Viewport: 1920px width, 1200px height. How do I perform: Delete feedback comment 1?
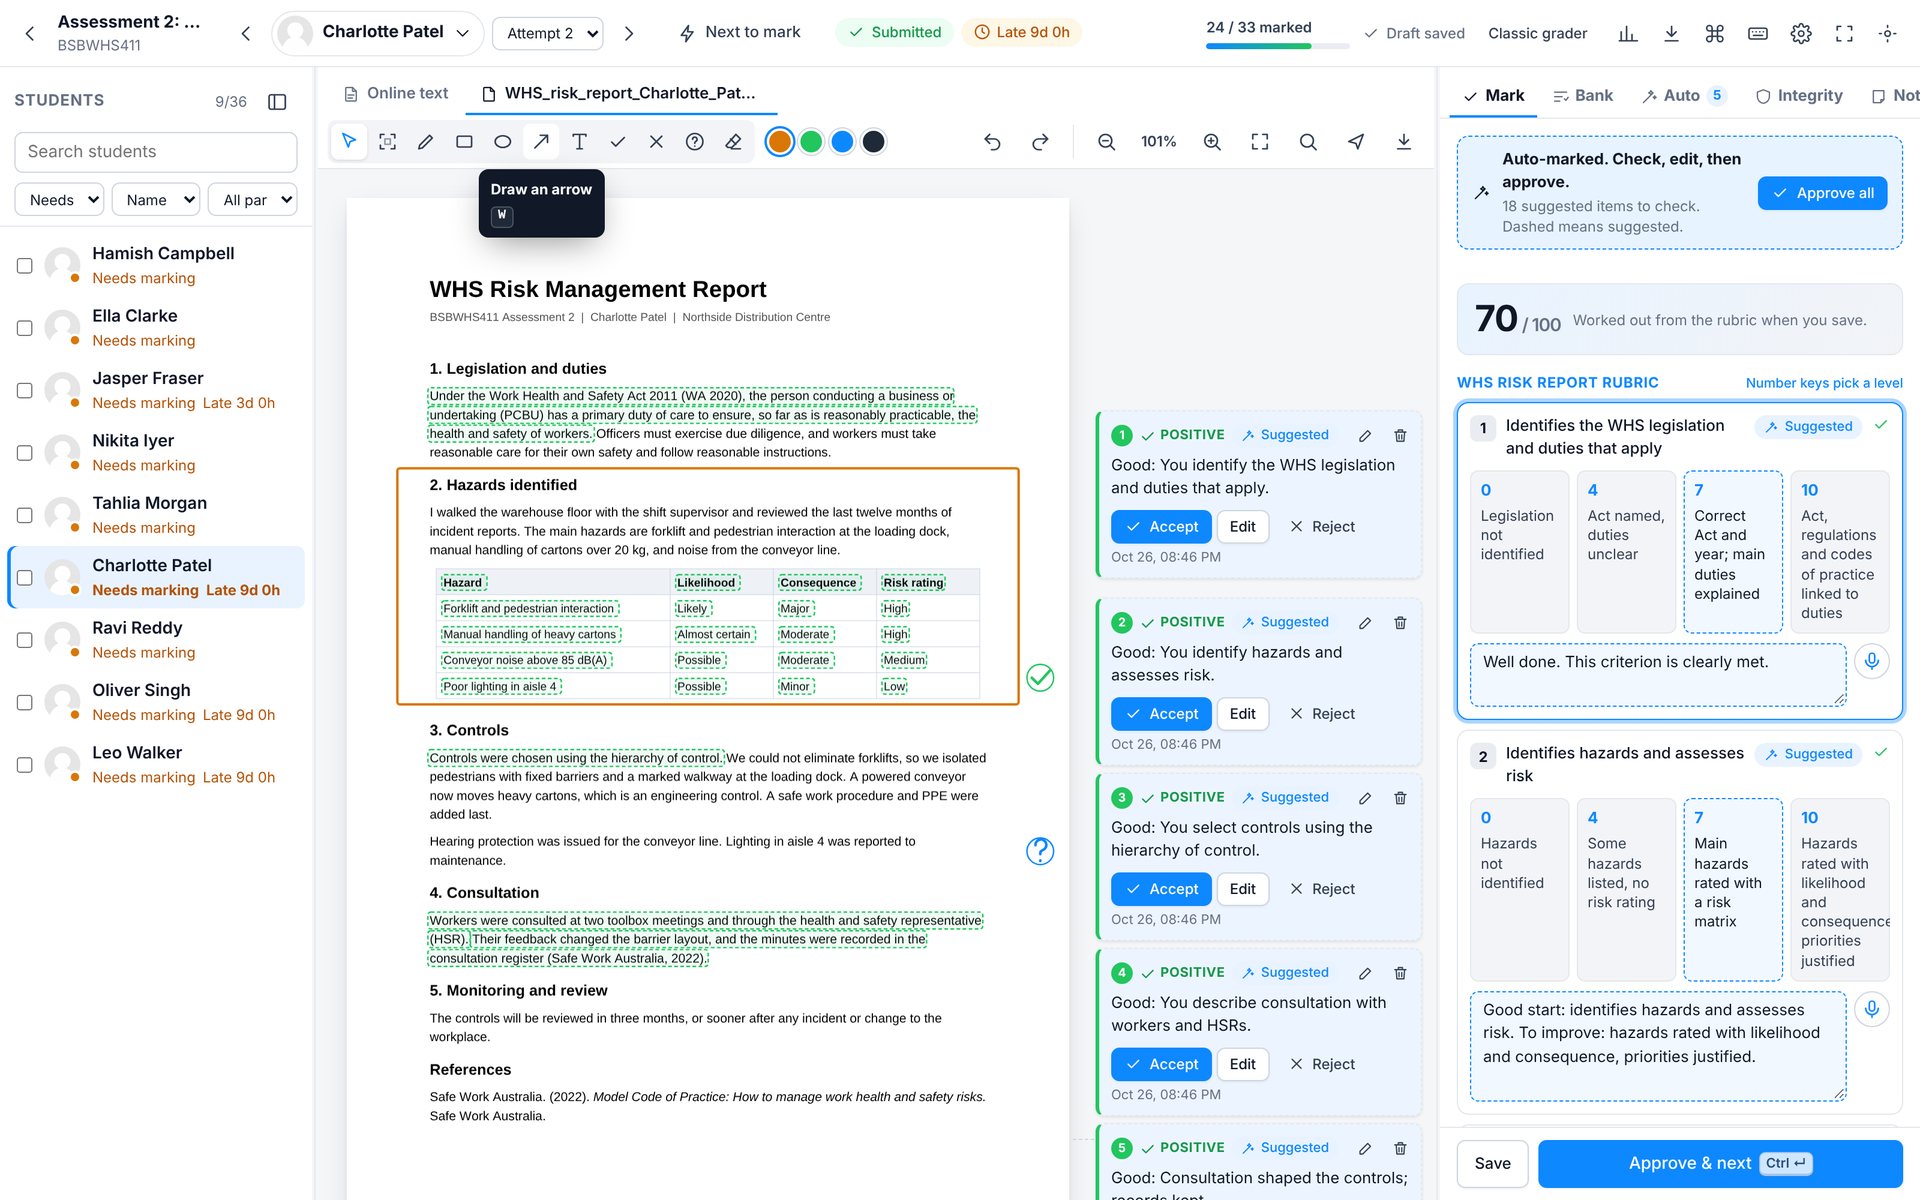pyautogui.click(x=1400, y=435)
